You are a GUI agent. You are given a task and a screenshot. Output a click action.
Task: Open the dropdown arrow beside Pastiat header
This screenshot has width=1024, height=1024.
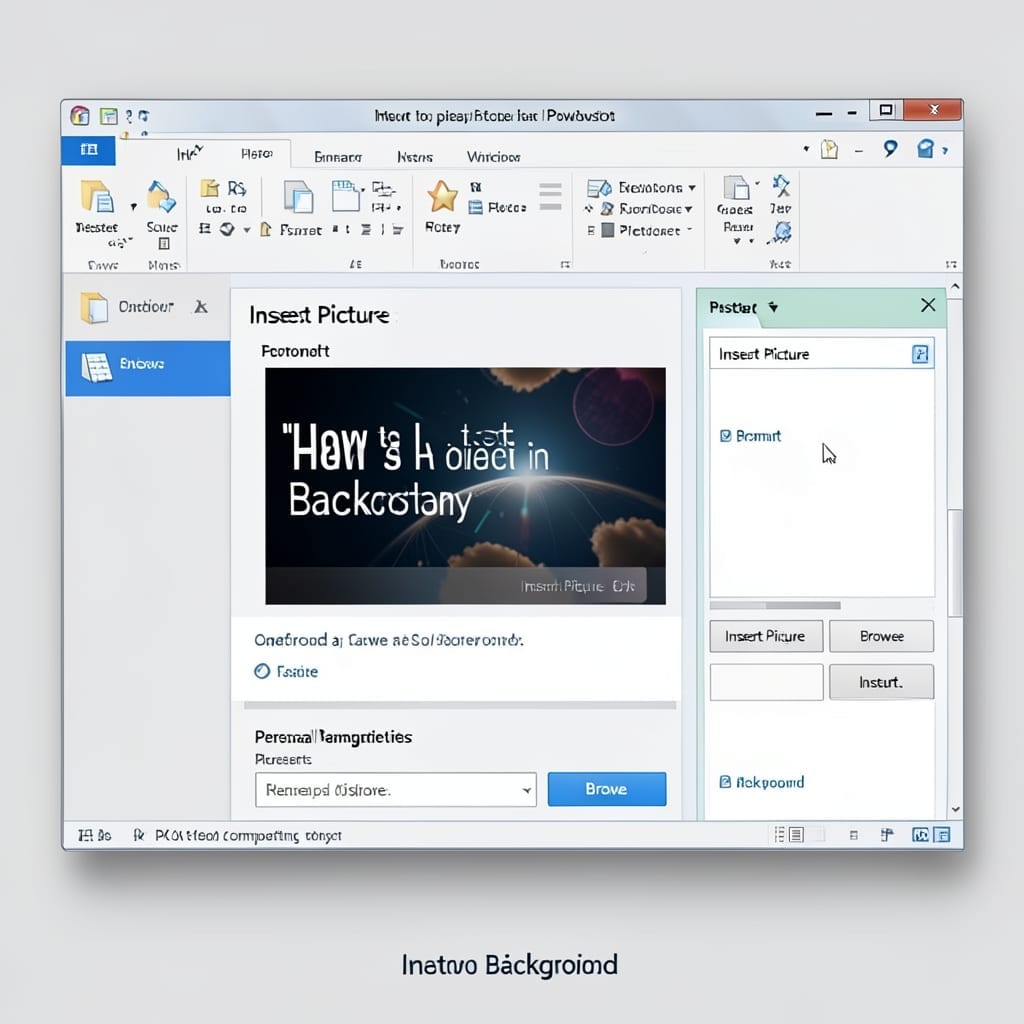[773, 307]
